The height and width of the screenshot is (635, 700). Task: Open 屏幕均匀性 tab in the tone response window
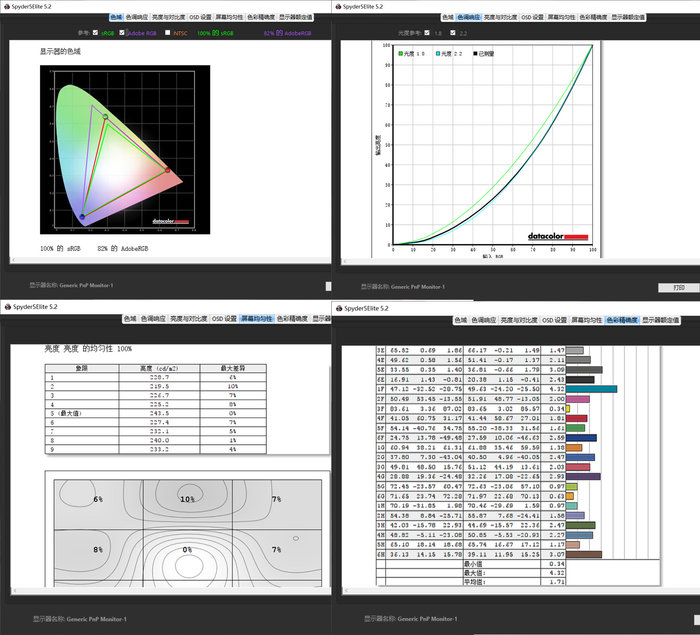click(x=561, y=17)
